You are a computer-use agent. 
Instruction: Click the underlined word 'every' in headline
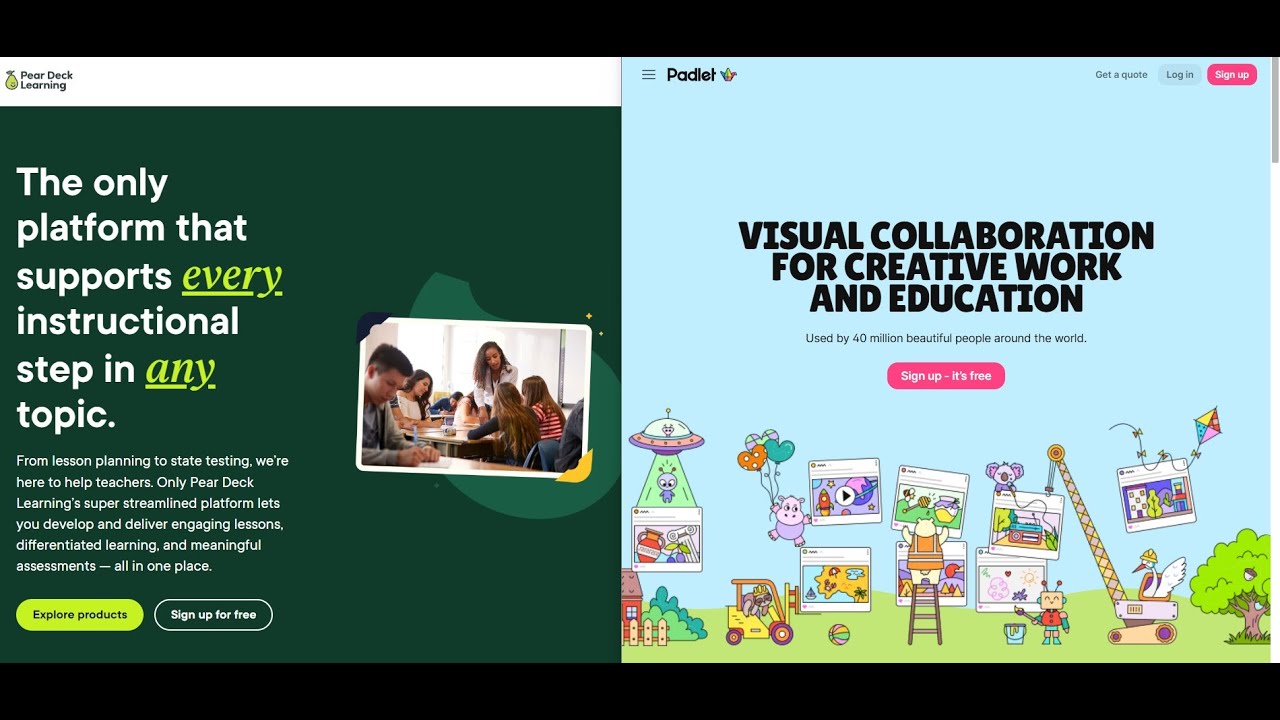click(x=232, y=276)
